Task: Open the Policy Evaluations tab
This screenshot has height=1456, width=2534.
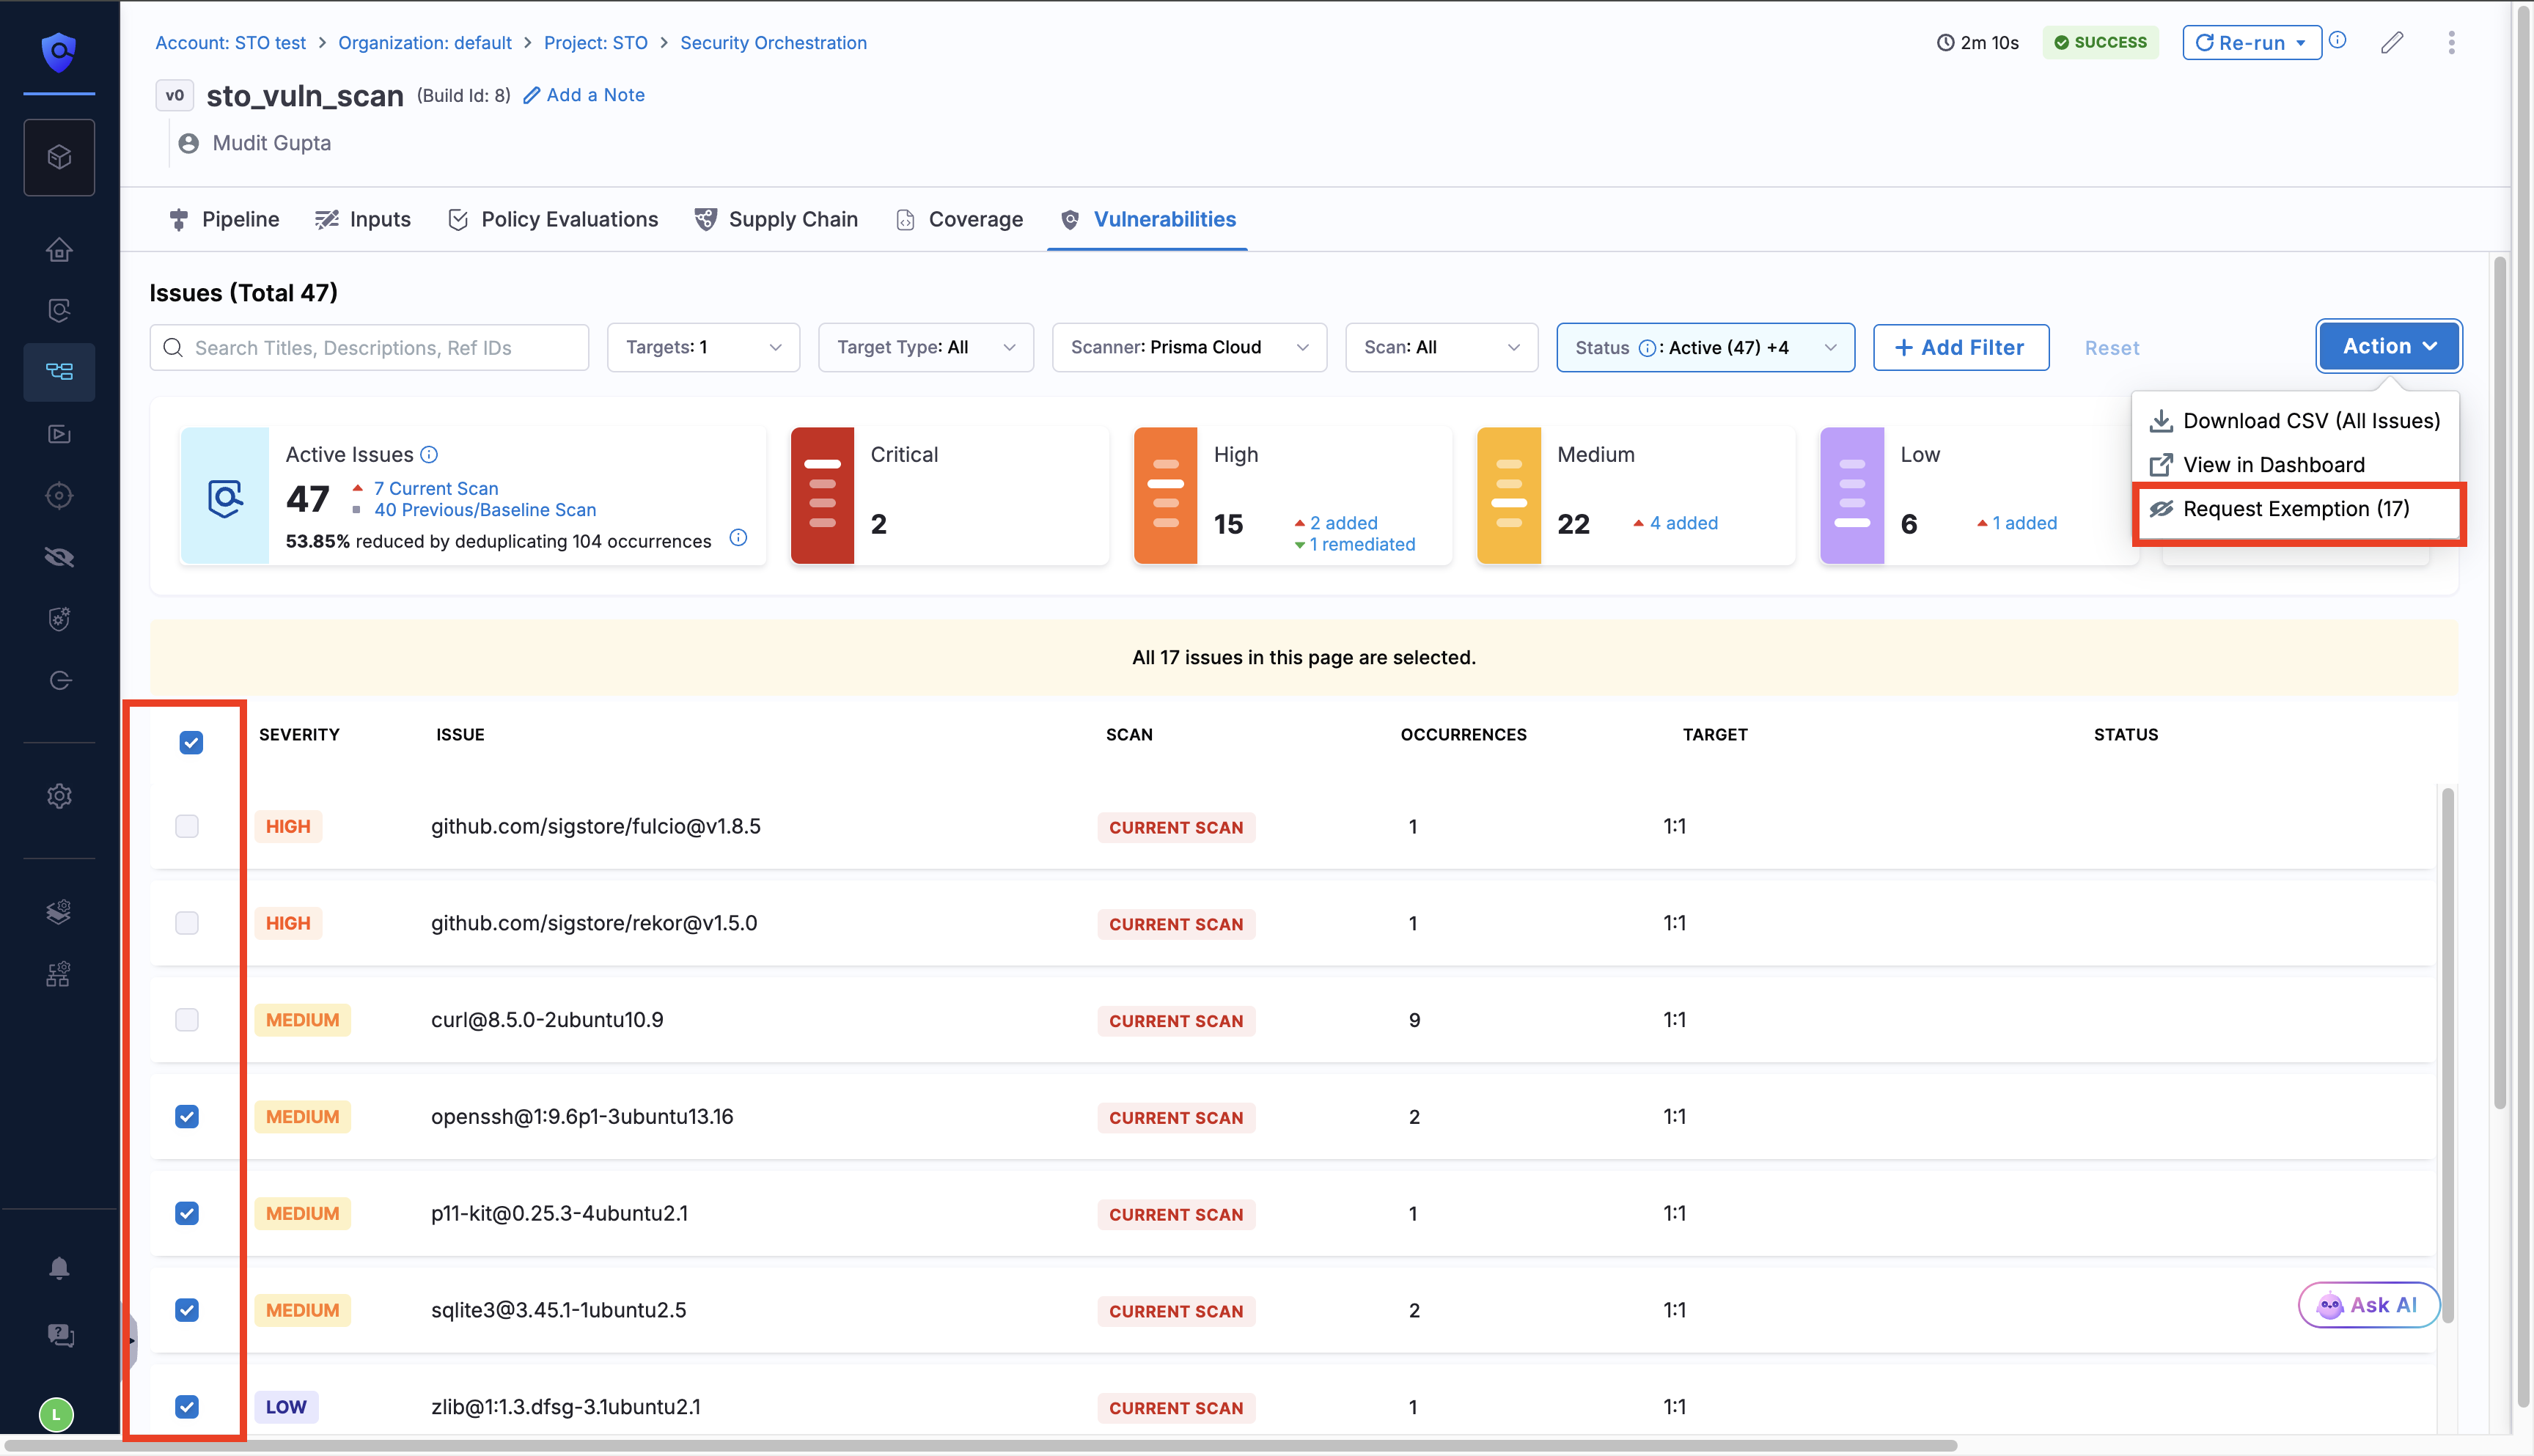Action: [x=553, y=219]
